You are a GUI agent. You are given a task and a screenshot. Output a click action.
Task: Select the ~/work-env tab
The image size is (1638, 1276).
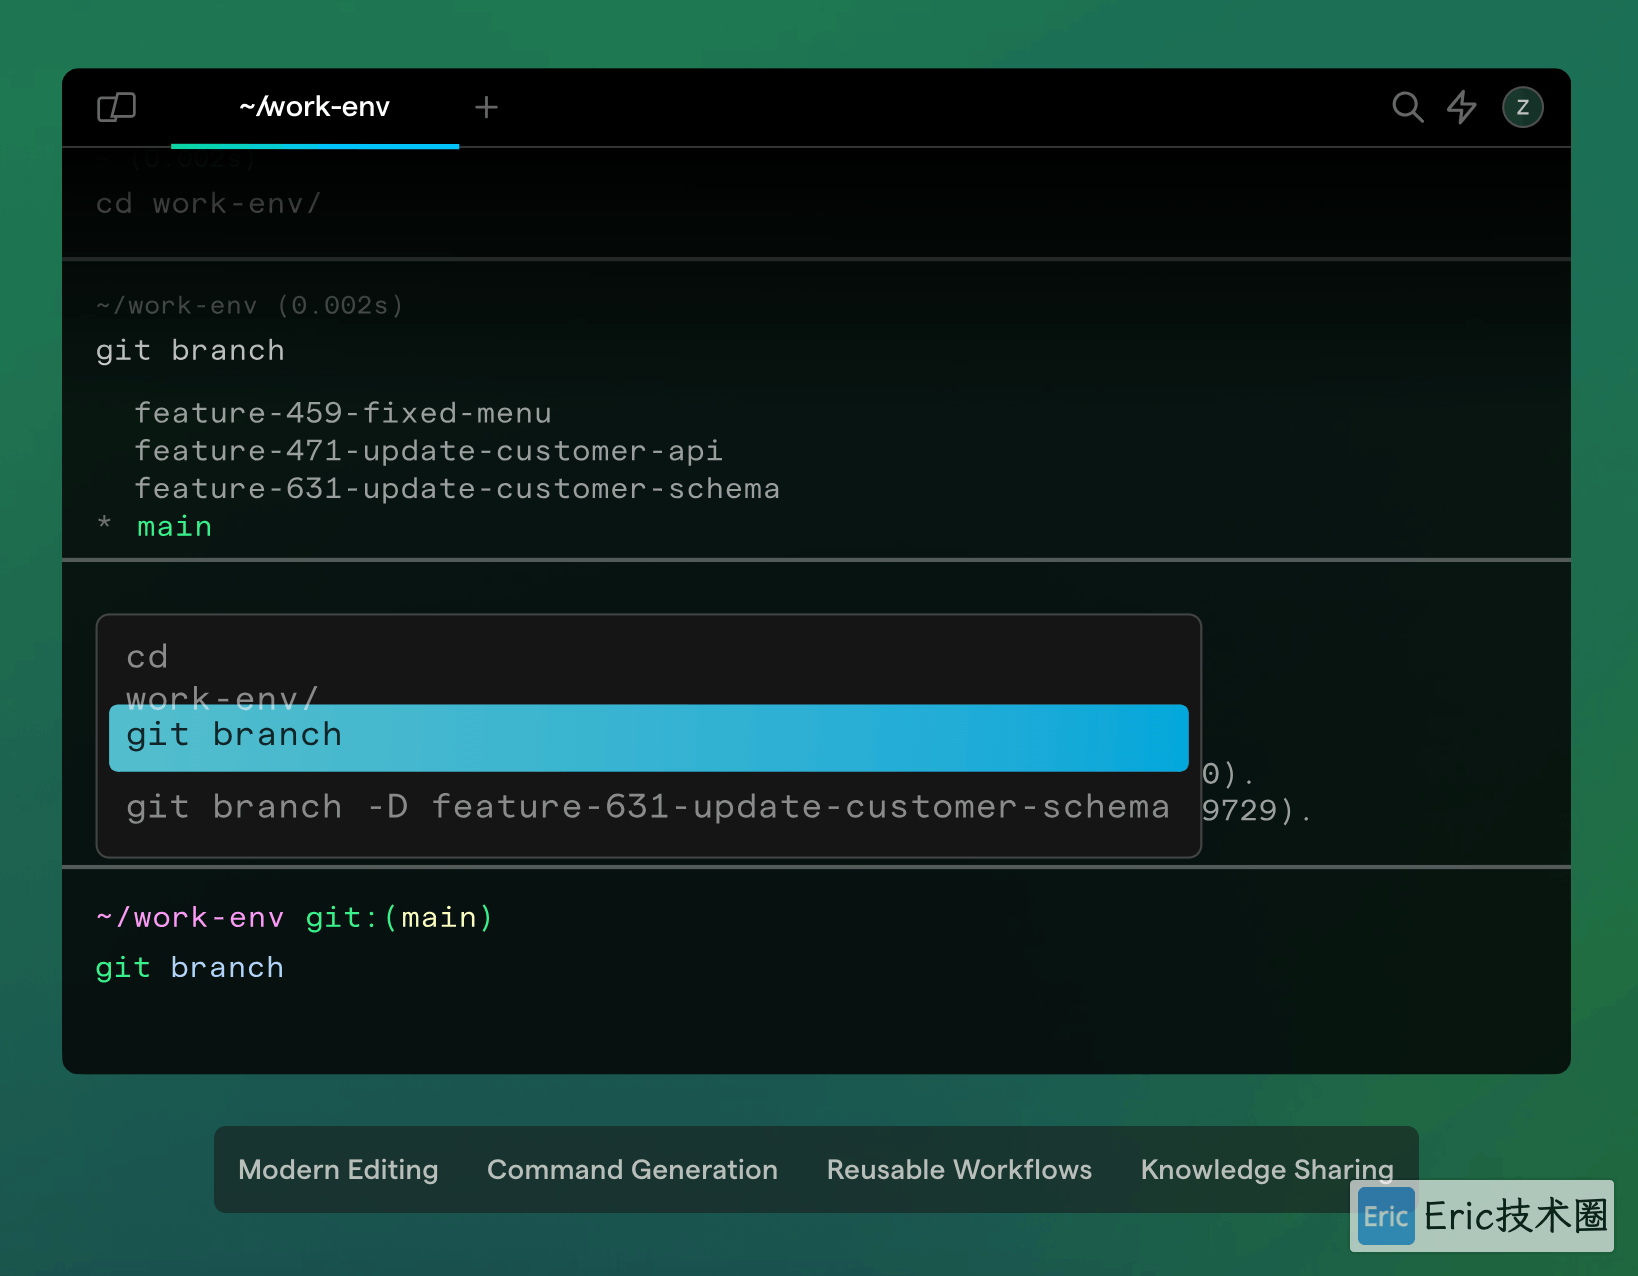click(x=314, y=107)
